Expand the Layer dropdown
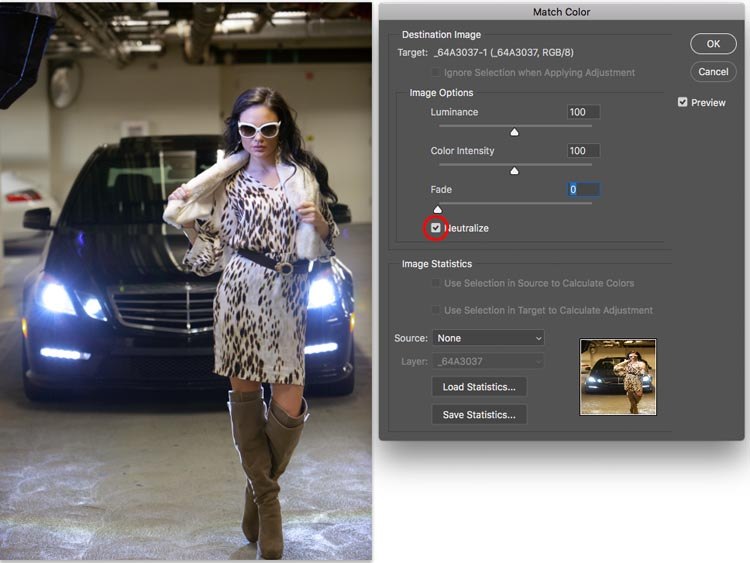The image size is (750, 563). coord(489,361)
